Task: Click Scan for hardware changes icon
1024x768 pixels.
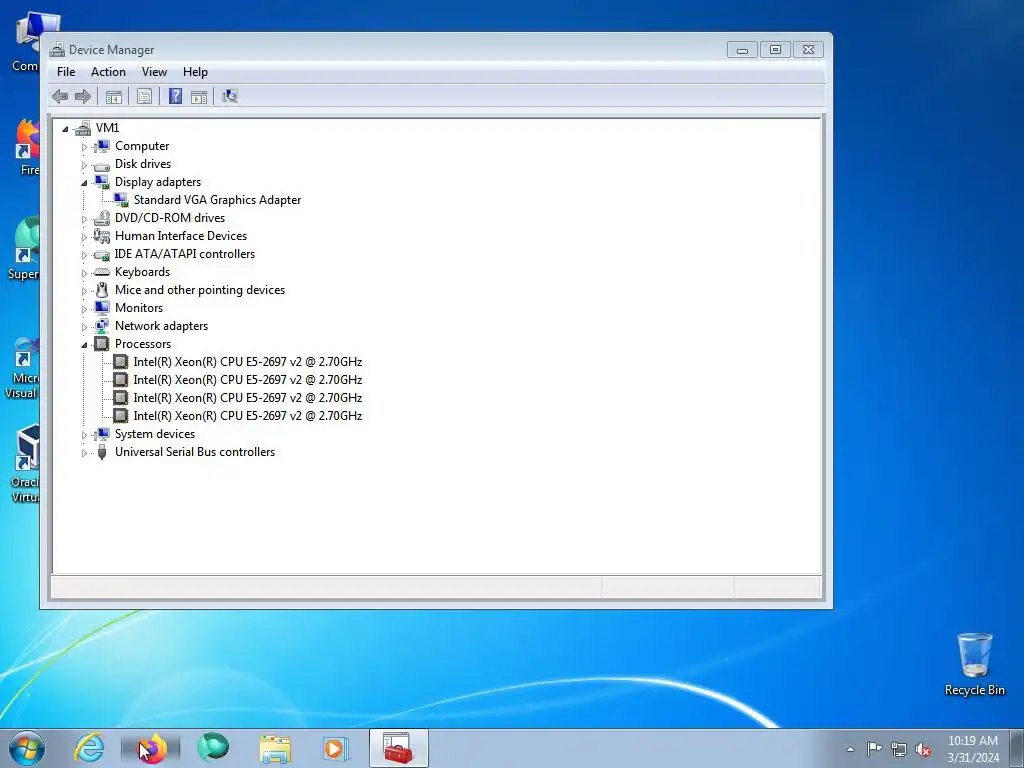Action: (x=230, y=97)
